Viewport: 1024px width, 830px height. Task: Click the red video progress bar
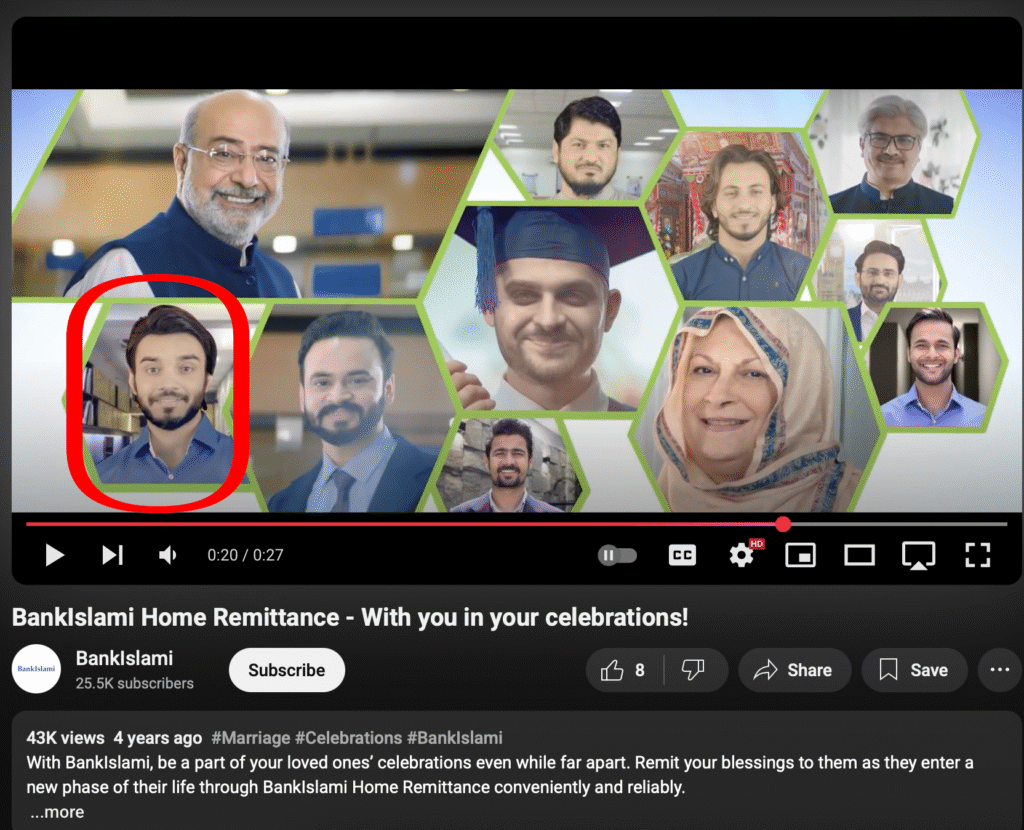400,524
